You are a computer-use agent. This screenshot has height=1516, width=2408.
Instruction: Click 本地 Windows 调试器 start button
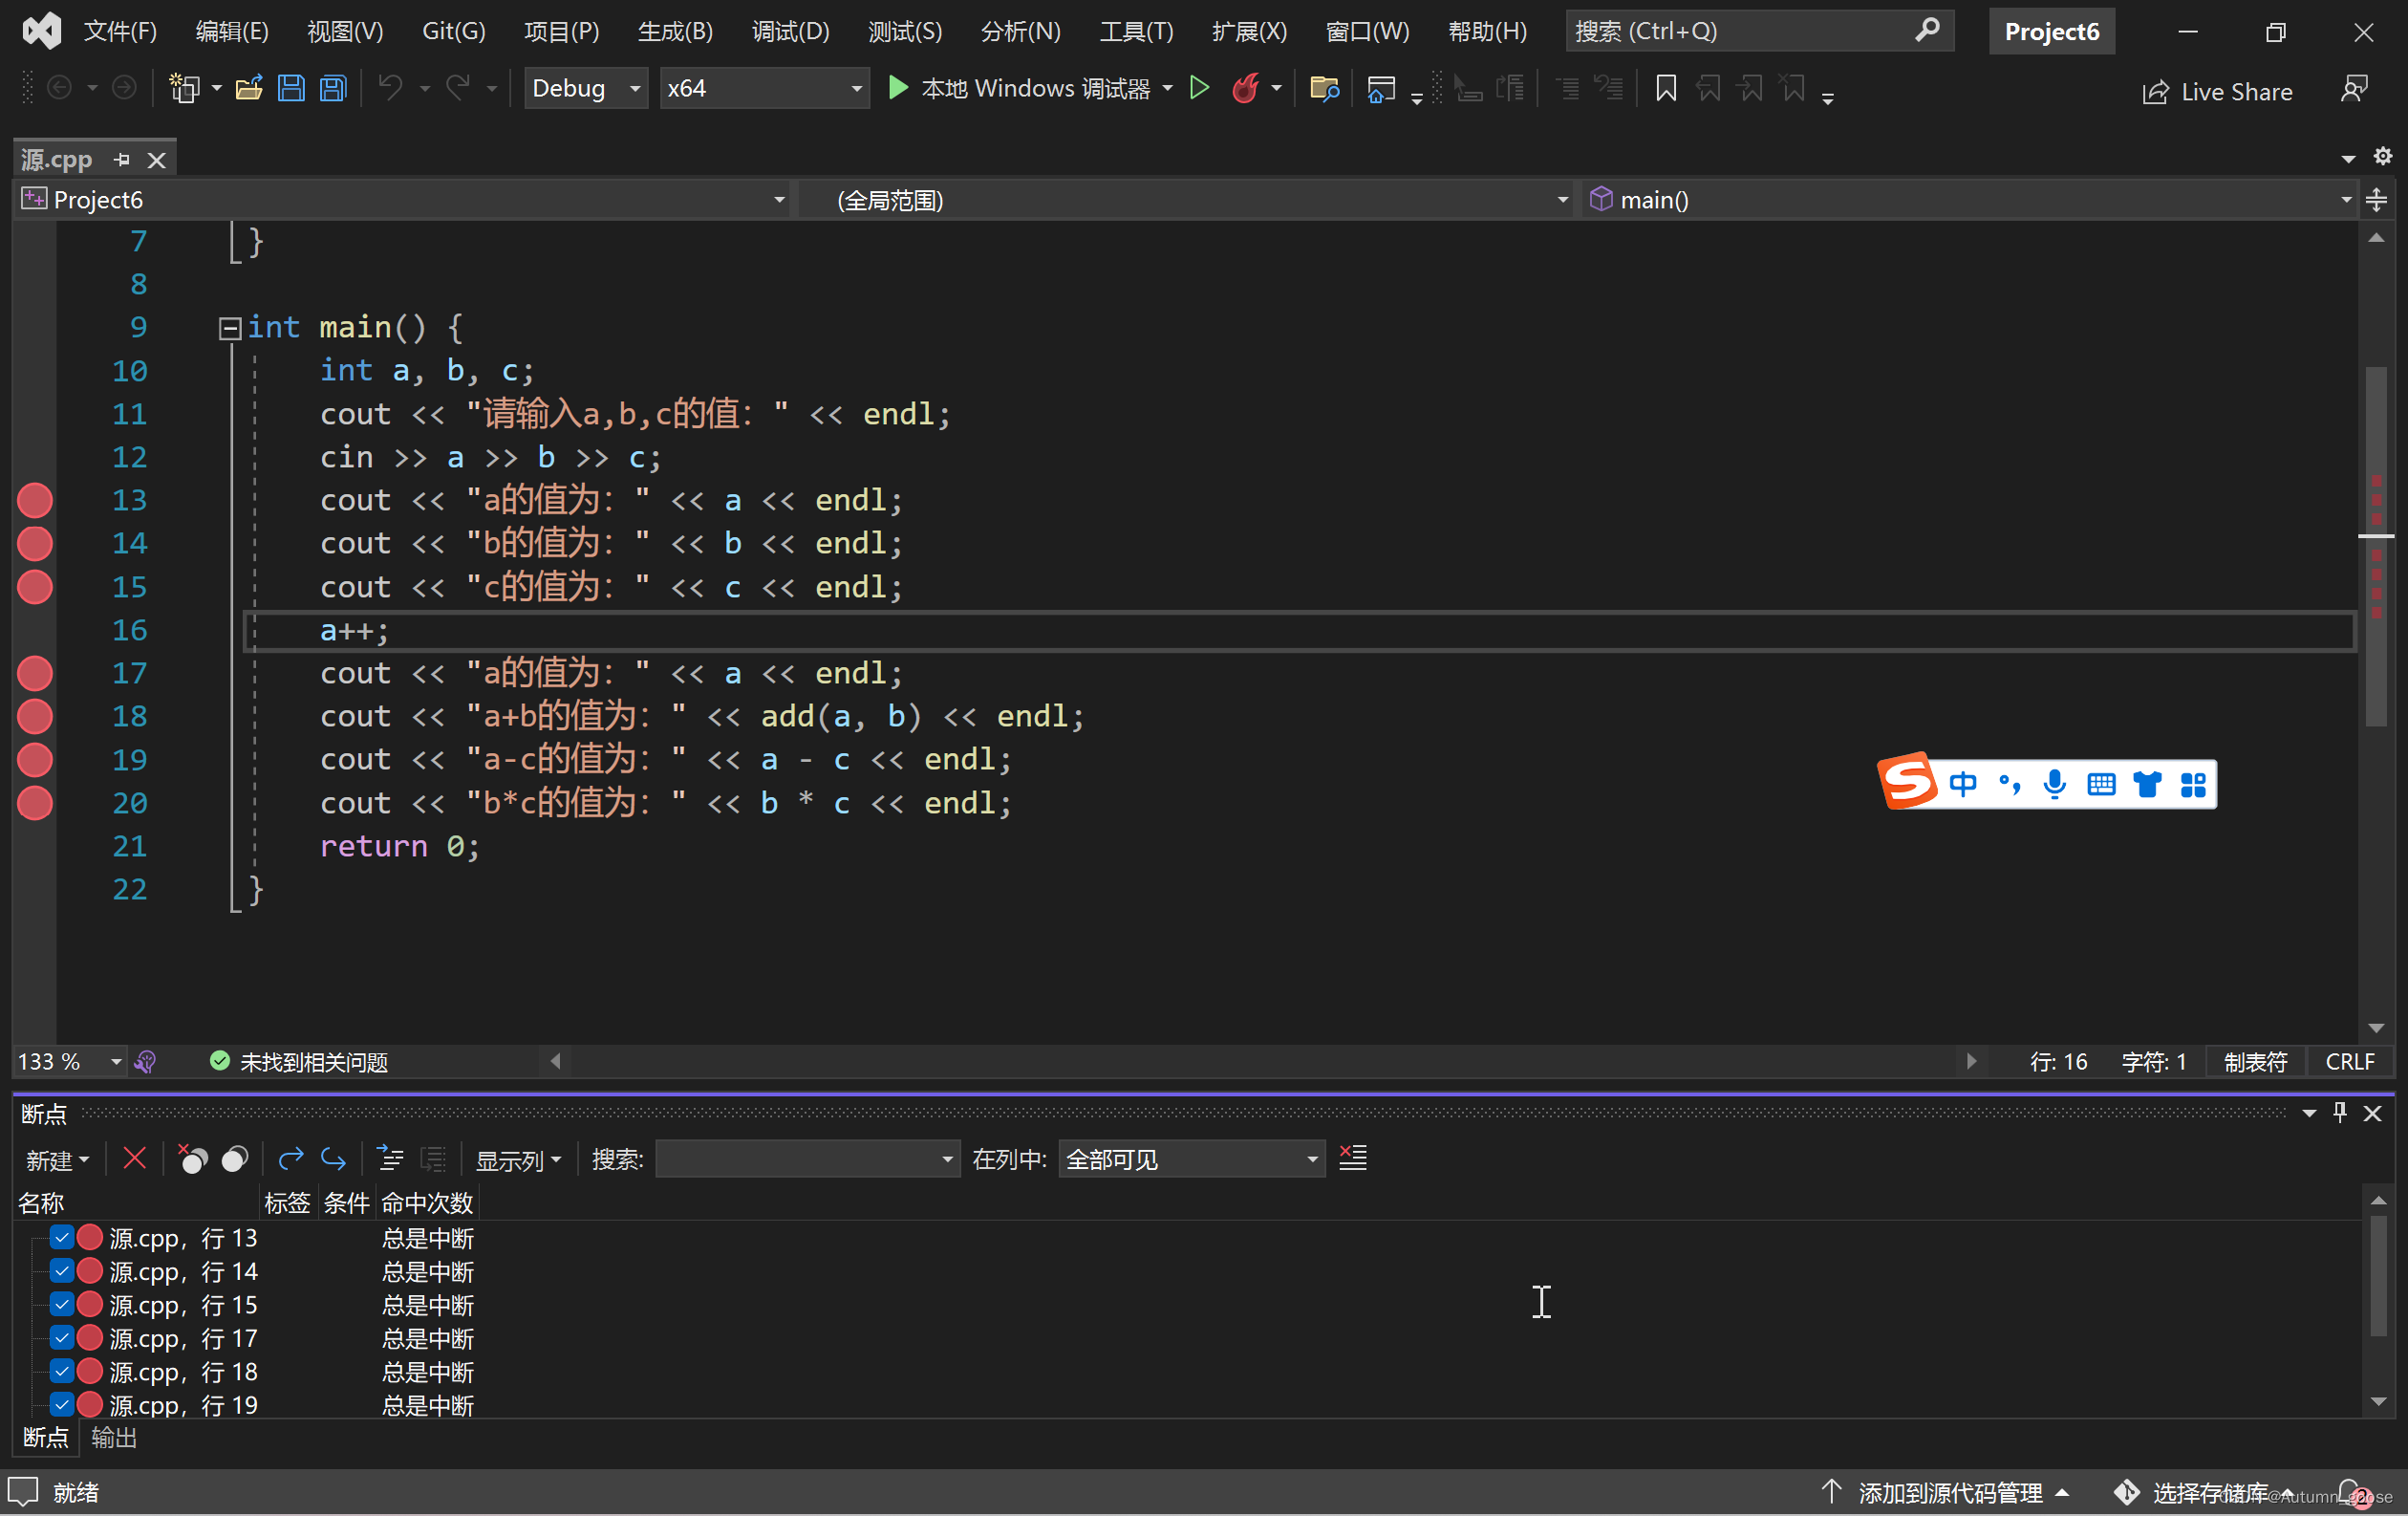pos(1020,89)
